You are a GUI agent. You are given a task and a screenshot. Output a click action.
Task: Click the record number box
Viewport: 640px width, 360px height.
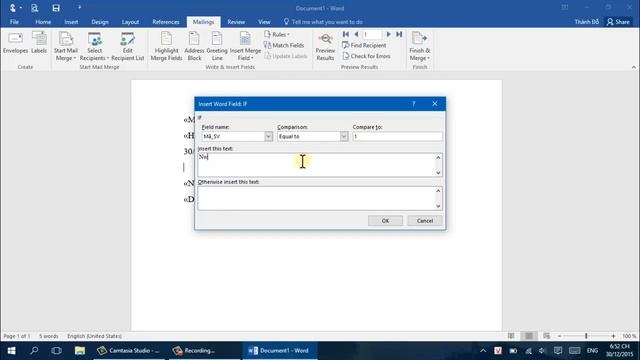click(372, 34)
